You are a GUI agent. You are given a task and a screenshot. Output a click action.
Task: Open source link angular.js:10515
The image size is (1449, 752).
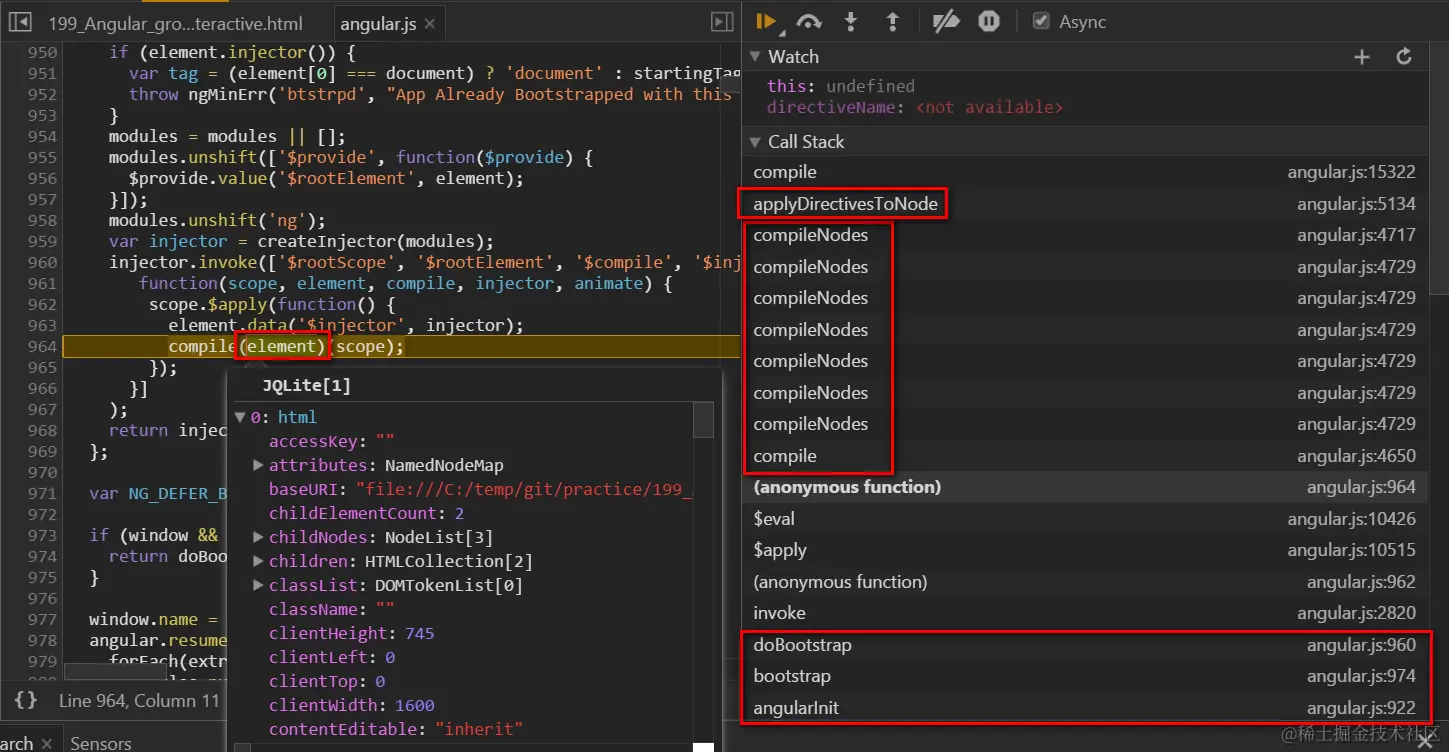click(1351, 550)
